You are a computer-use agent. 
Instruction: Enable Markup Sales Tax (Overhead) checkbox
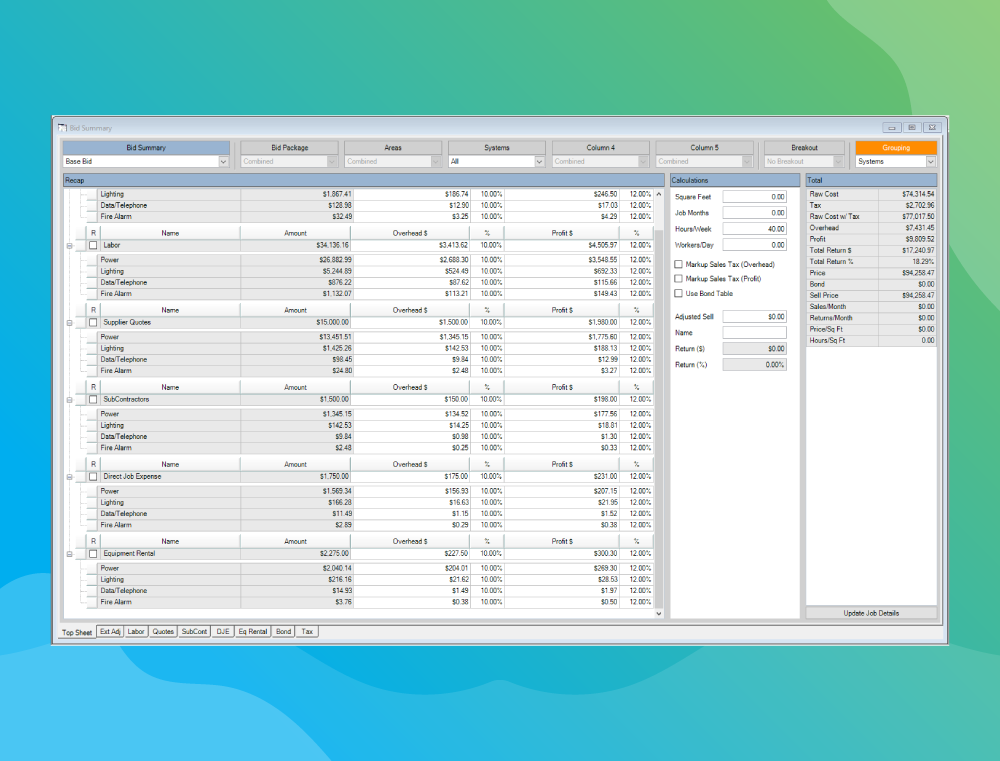(x=679, y=264)
